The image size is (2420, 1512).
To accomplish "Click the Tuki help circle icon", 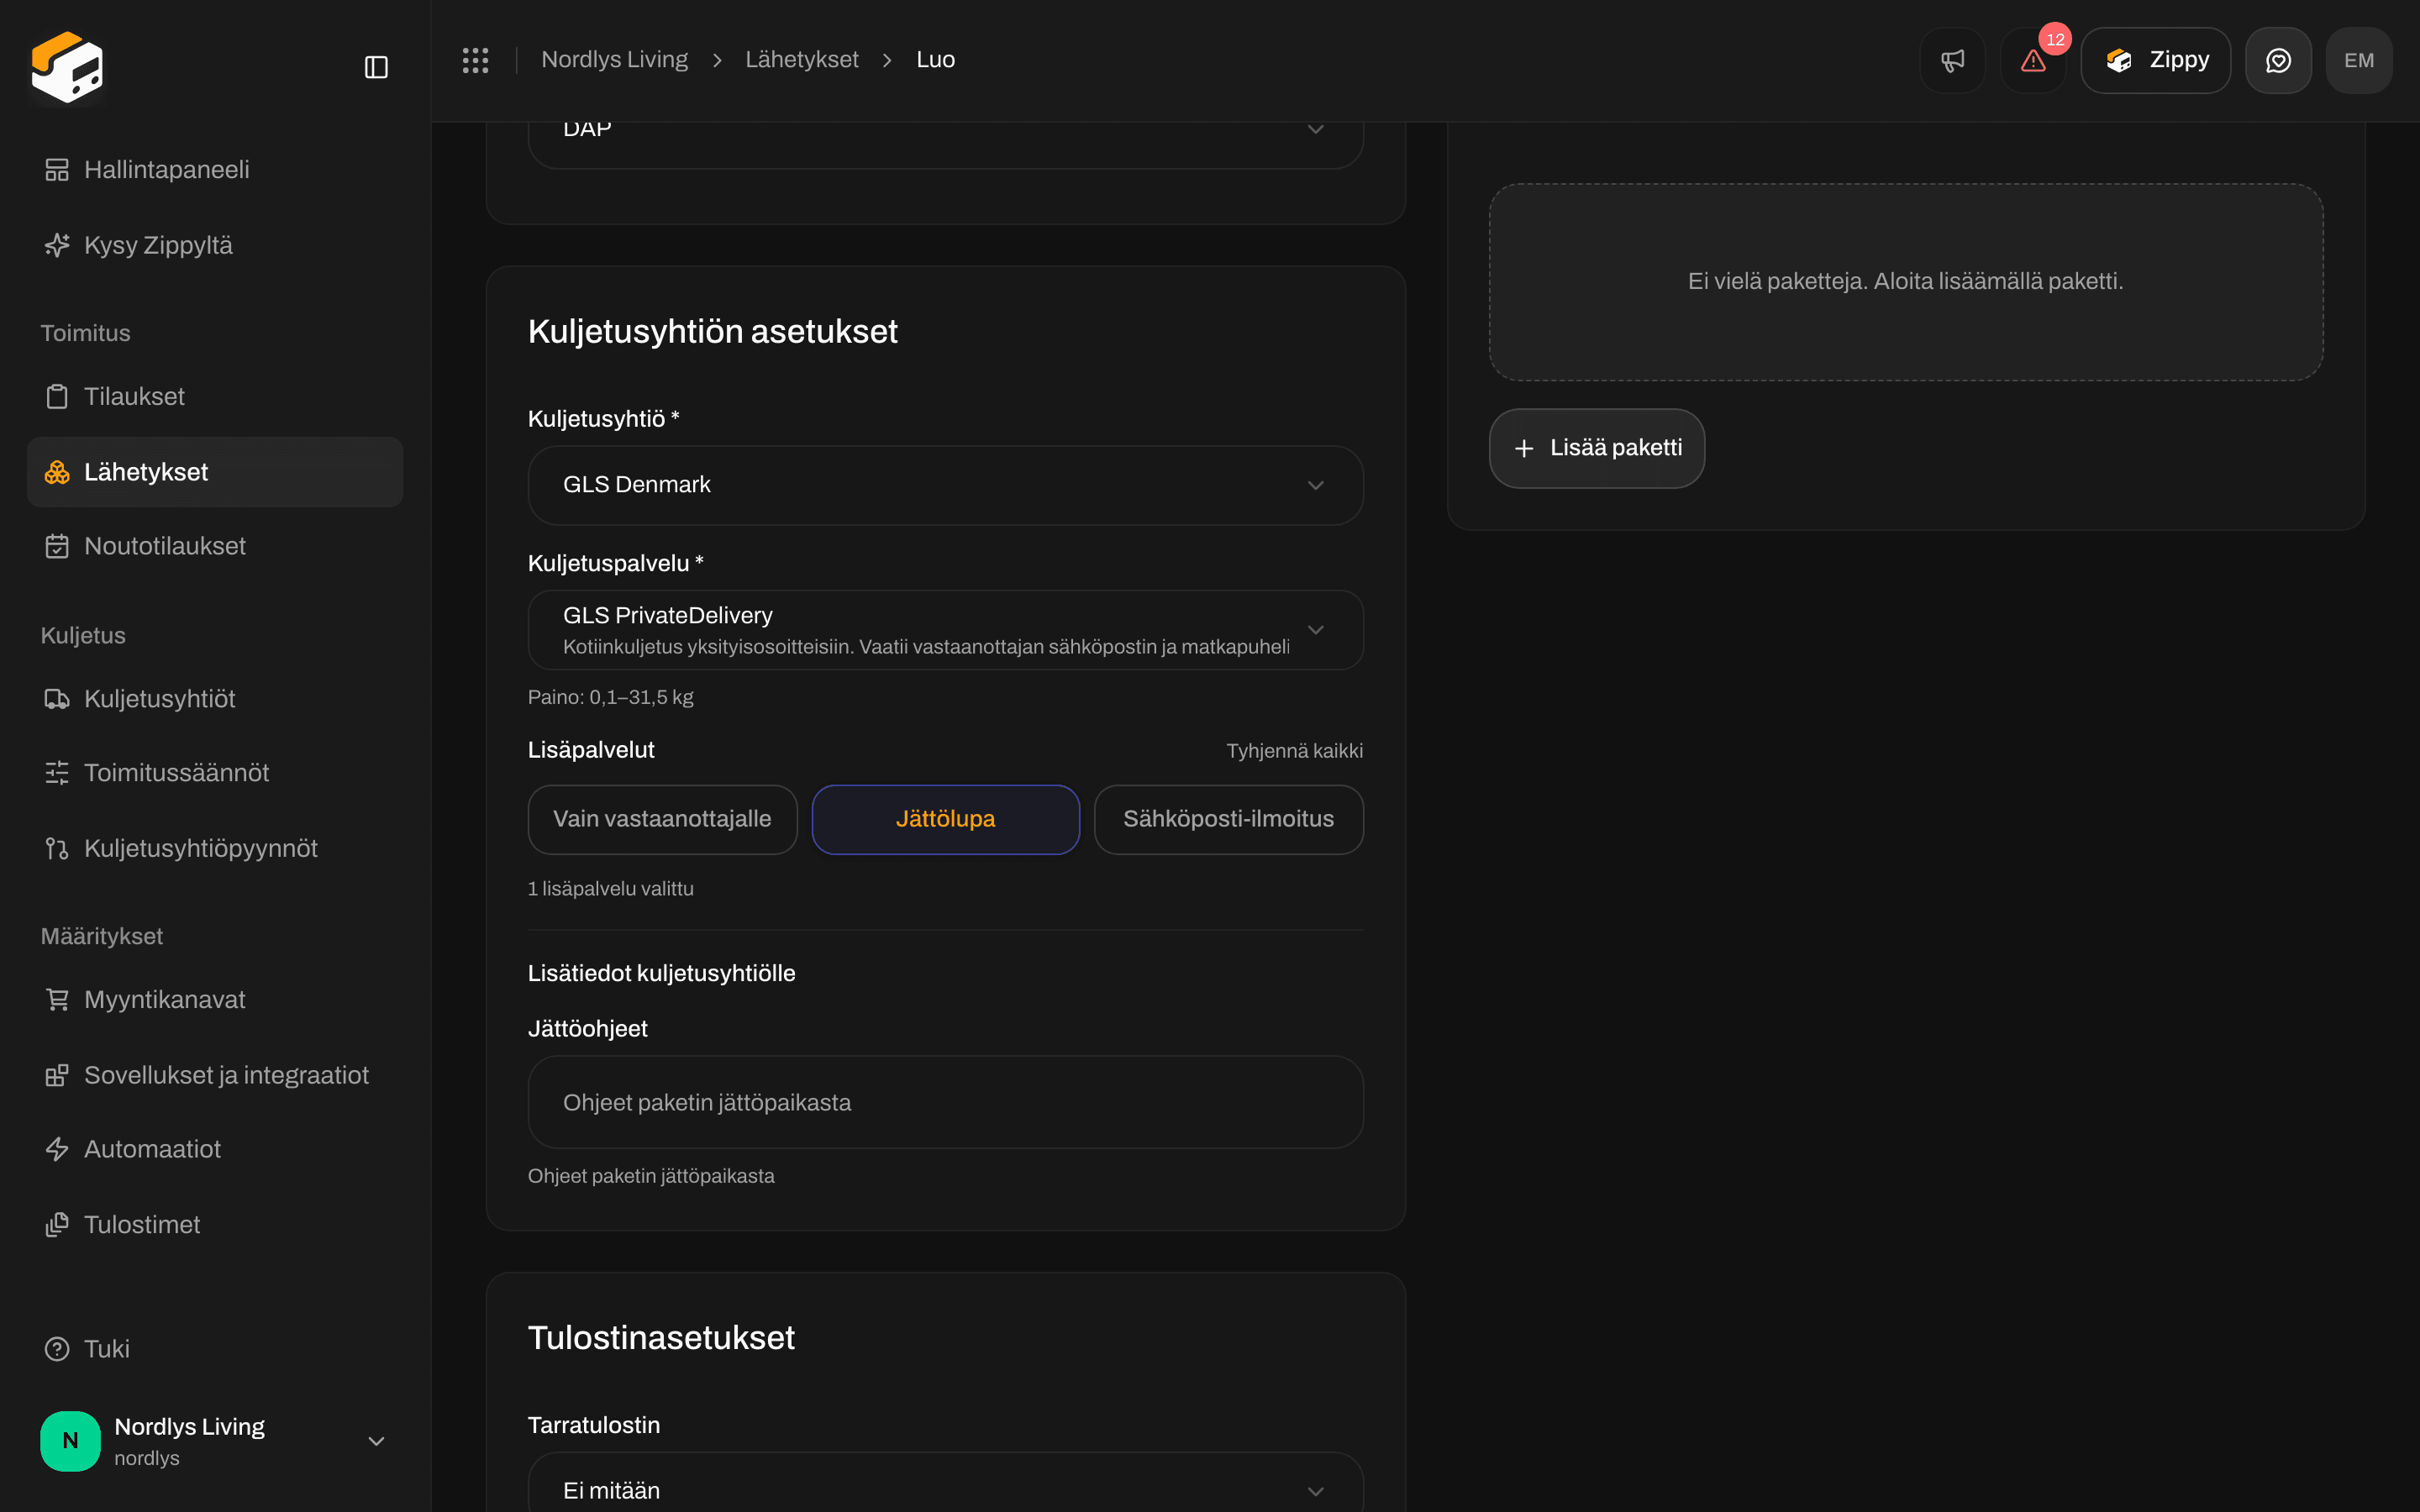I will click(x=57, y=1349).
